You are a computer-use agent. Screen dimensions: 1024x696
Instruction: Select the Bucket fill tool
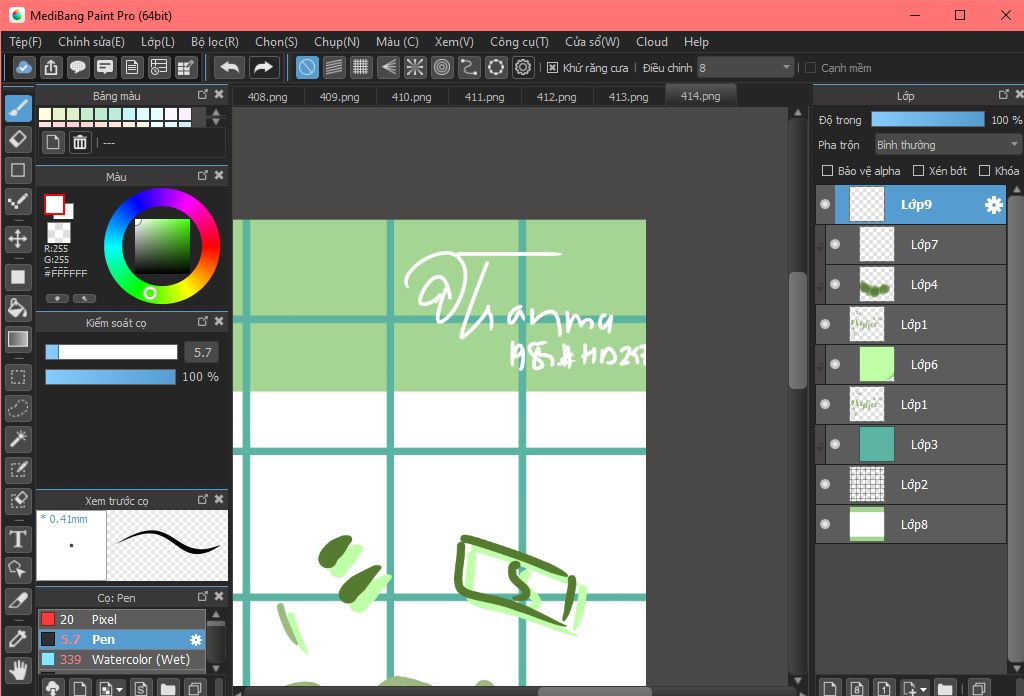18,308
